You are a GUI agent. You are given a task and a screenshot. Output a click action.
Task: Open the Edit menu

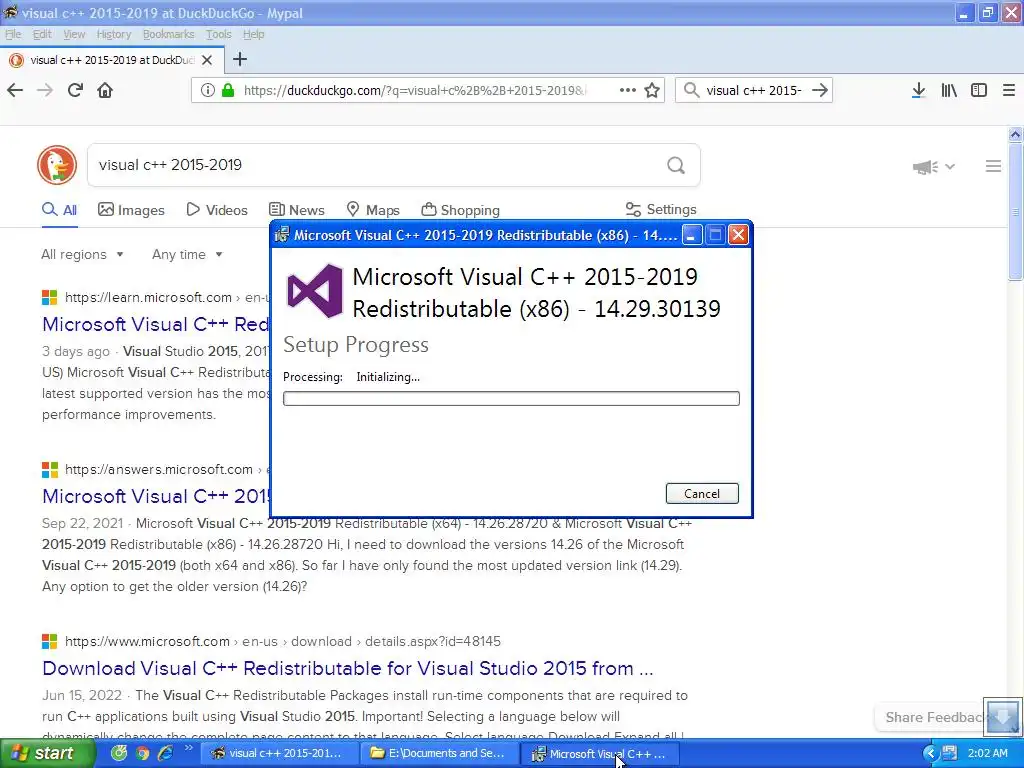click(42, 34)
